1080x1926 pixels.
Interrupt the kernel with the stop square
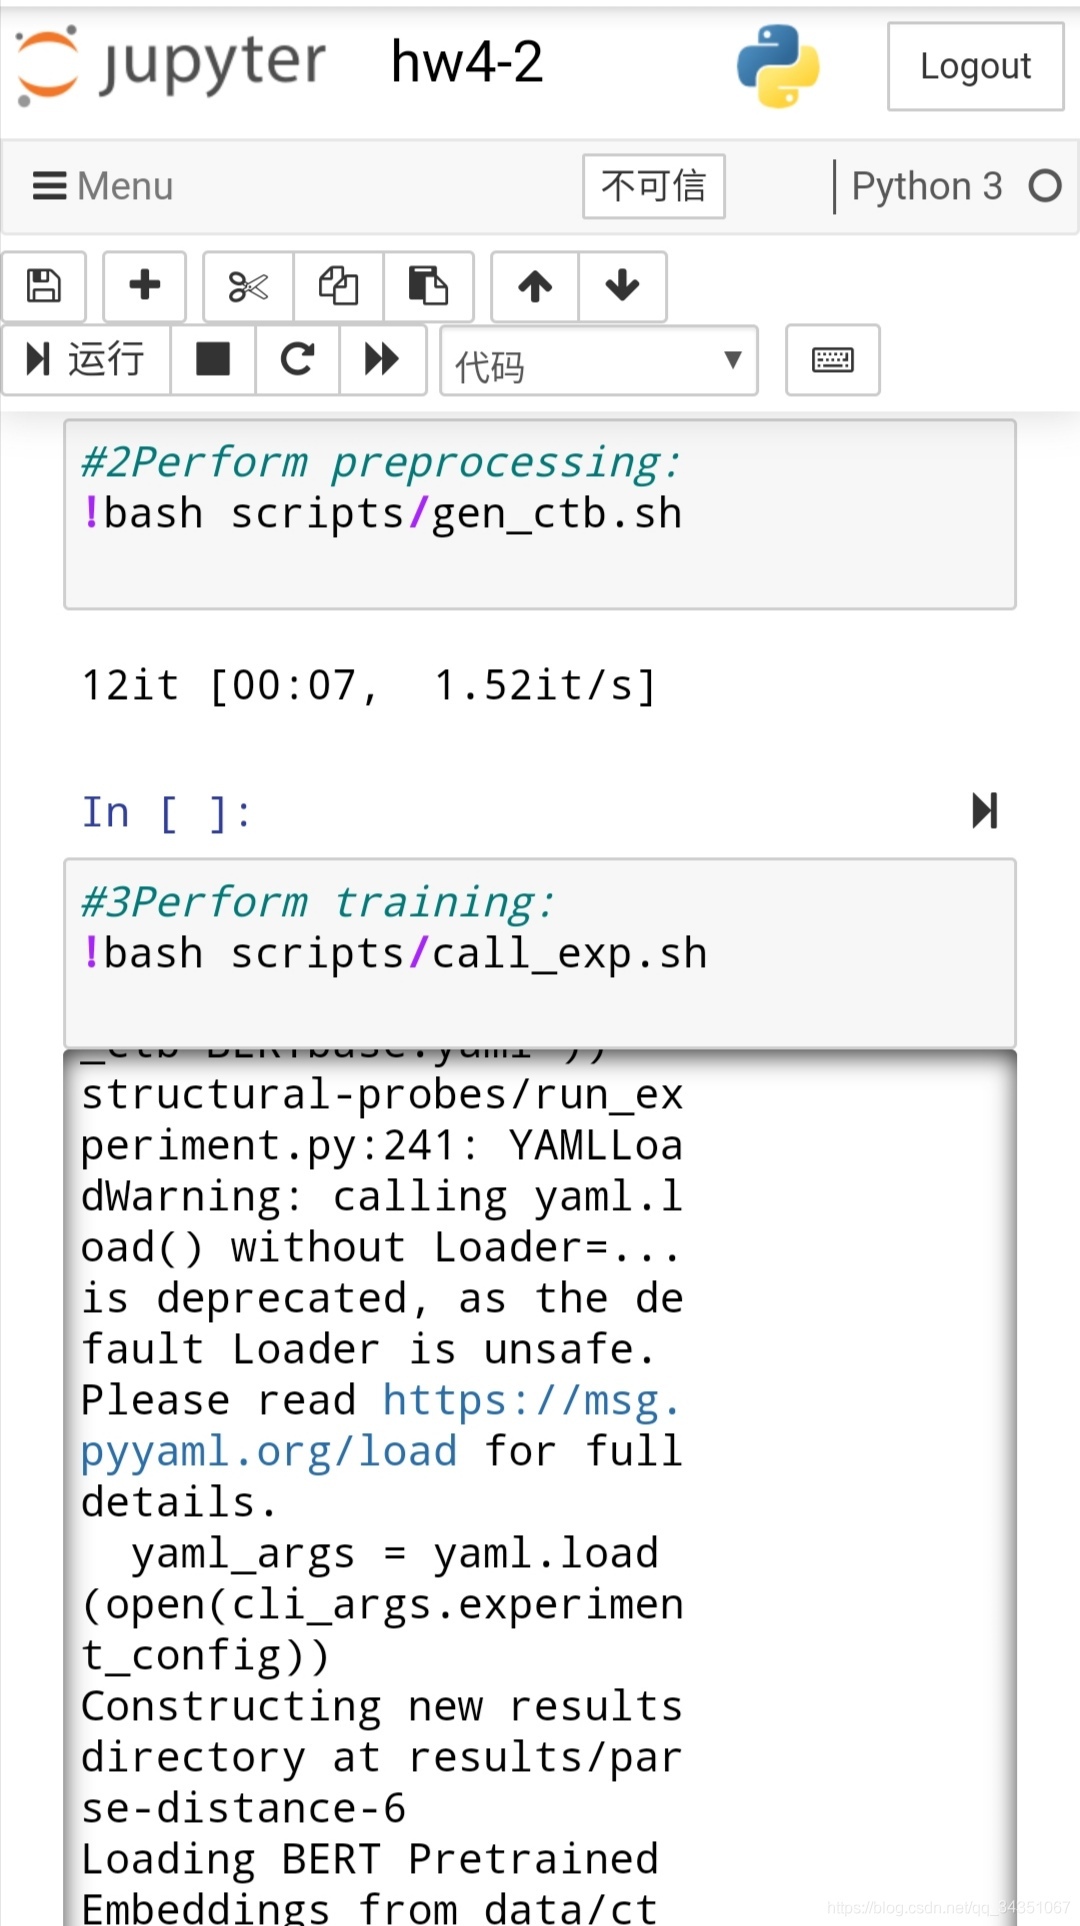(x=213, y=359)
